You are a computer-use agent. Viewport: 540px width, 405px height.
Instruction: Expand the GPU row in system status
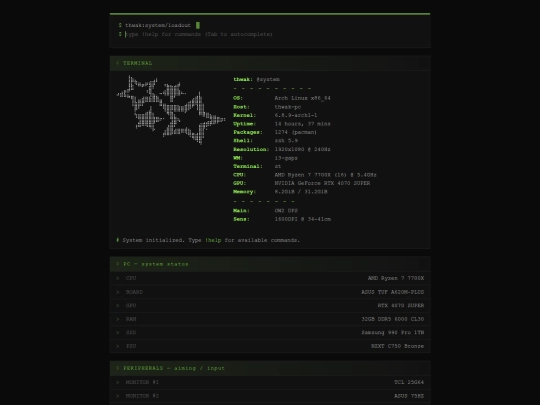[270, 305]
